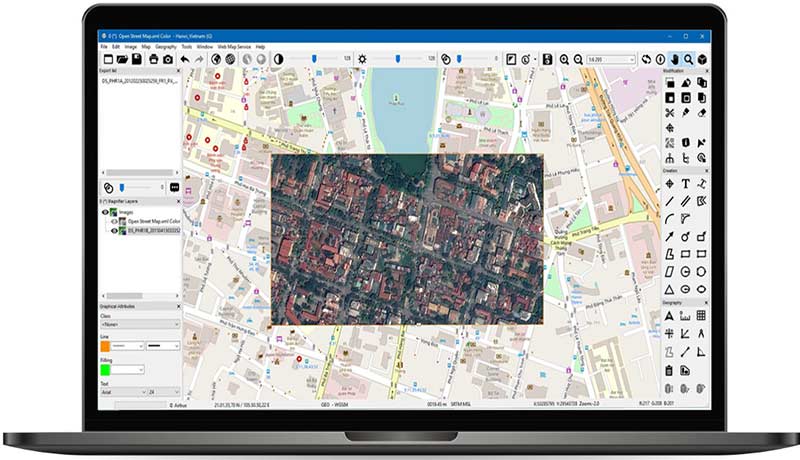Open the Web Map Service menu
Image resolution: width=800 pixels, height=460 pixels.
point(234,47)
